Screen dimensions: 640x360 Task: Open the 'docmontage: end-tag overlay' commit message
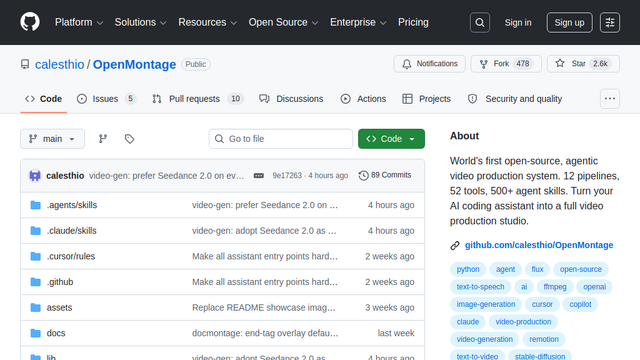(265, 333)
